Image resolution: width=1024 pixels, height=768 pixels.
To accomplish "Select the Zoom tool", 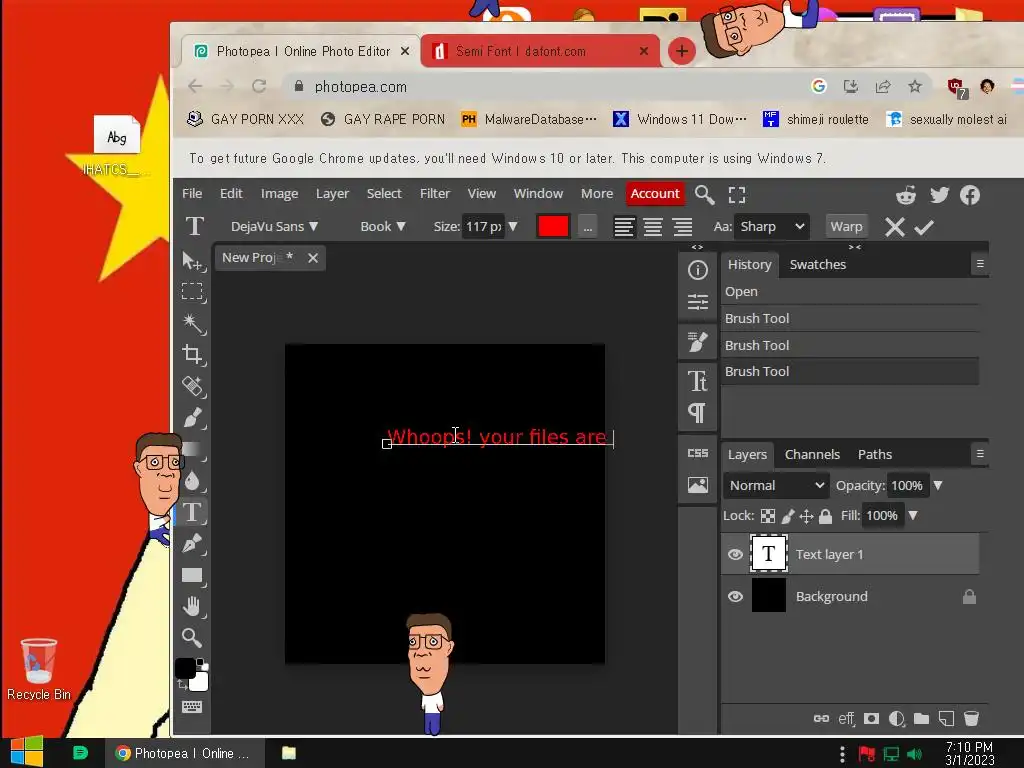I will 192,637.
